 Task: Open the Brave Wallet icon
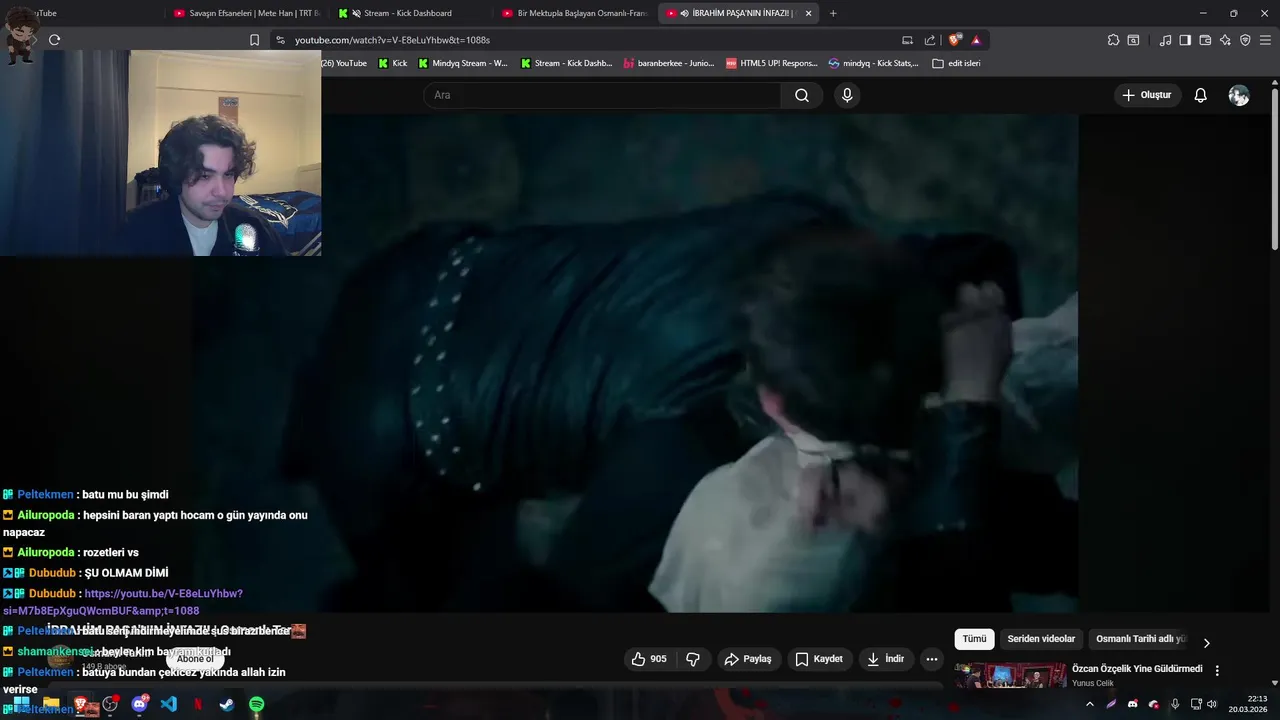point(1205,40)
